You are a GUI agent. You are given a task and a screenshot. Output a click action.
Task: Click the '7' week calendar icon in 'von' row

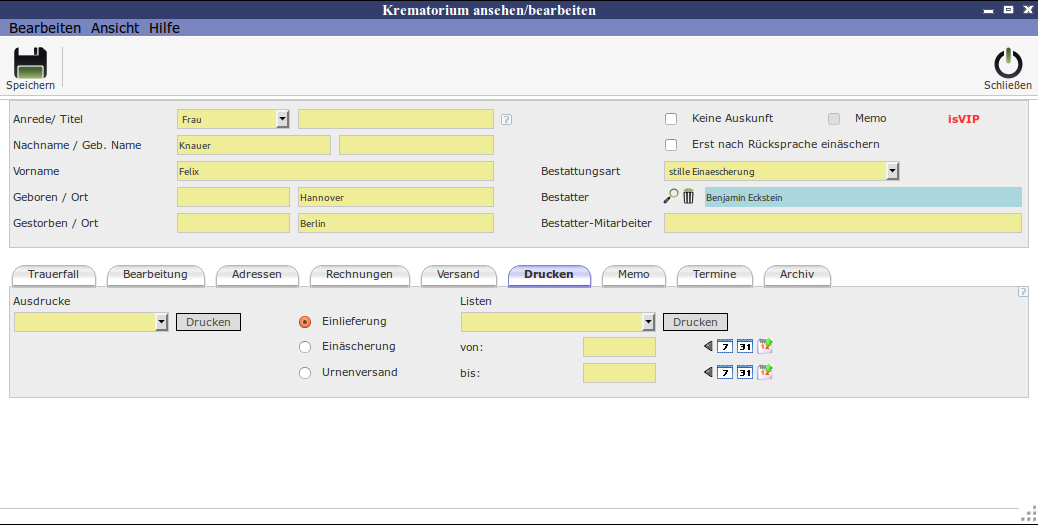(x=726, y=346)
